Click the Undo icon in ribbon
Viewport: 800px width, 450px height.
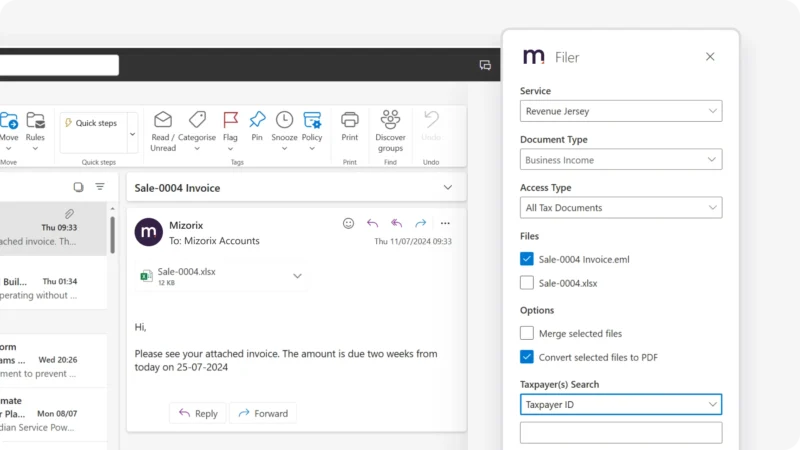tap(431, 119)
